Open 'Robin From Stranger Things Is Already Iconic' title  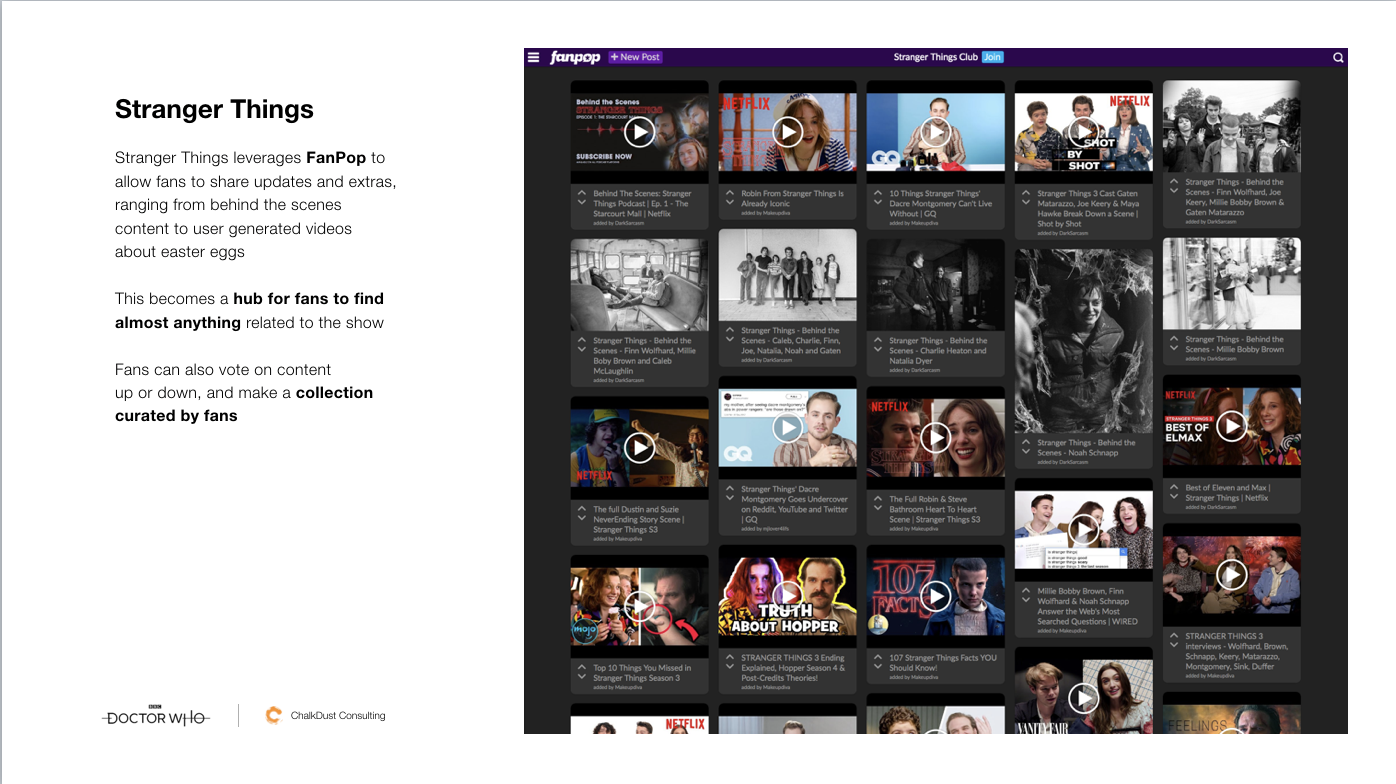792,198
